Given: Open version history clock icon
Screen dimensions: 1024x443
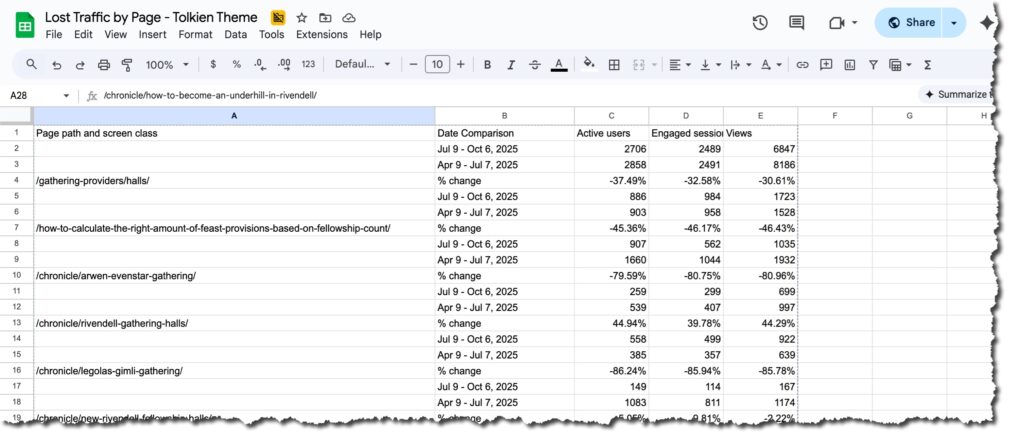Looking at the screenshot, I should pos(760,23).
